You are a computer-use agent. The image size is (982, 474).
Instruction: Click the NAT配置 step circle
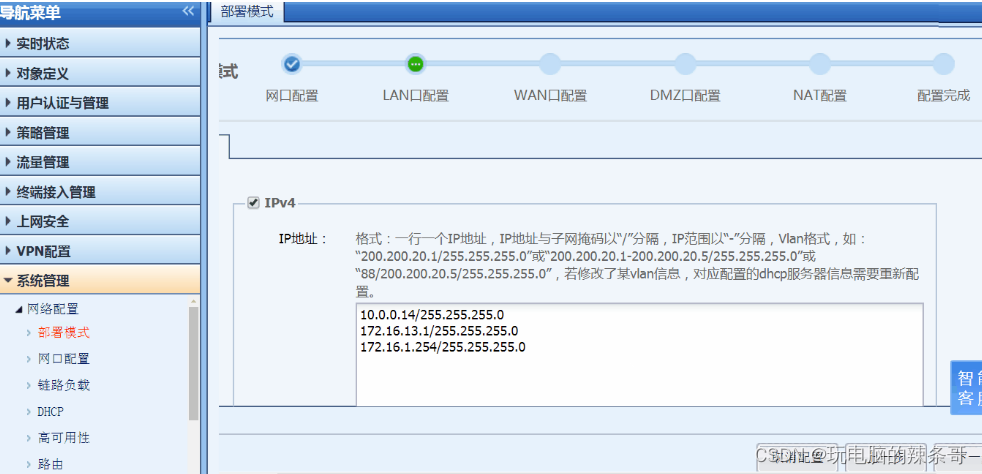(820, 64)
